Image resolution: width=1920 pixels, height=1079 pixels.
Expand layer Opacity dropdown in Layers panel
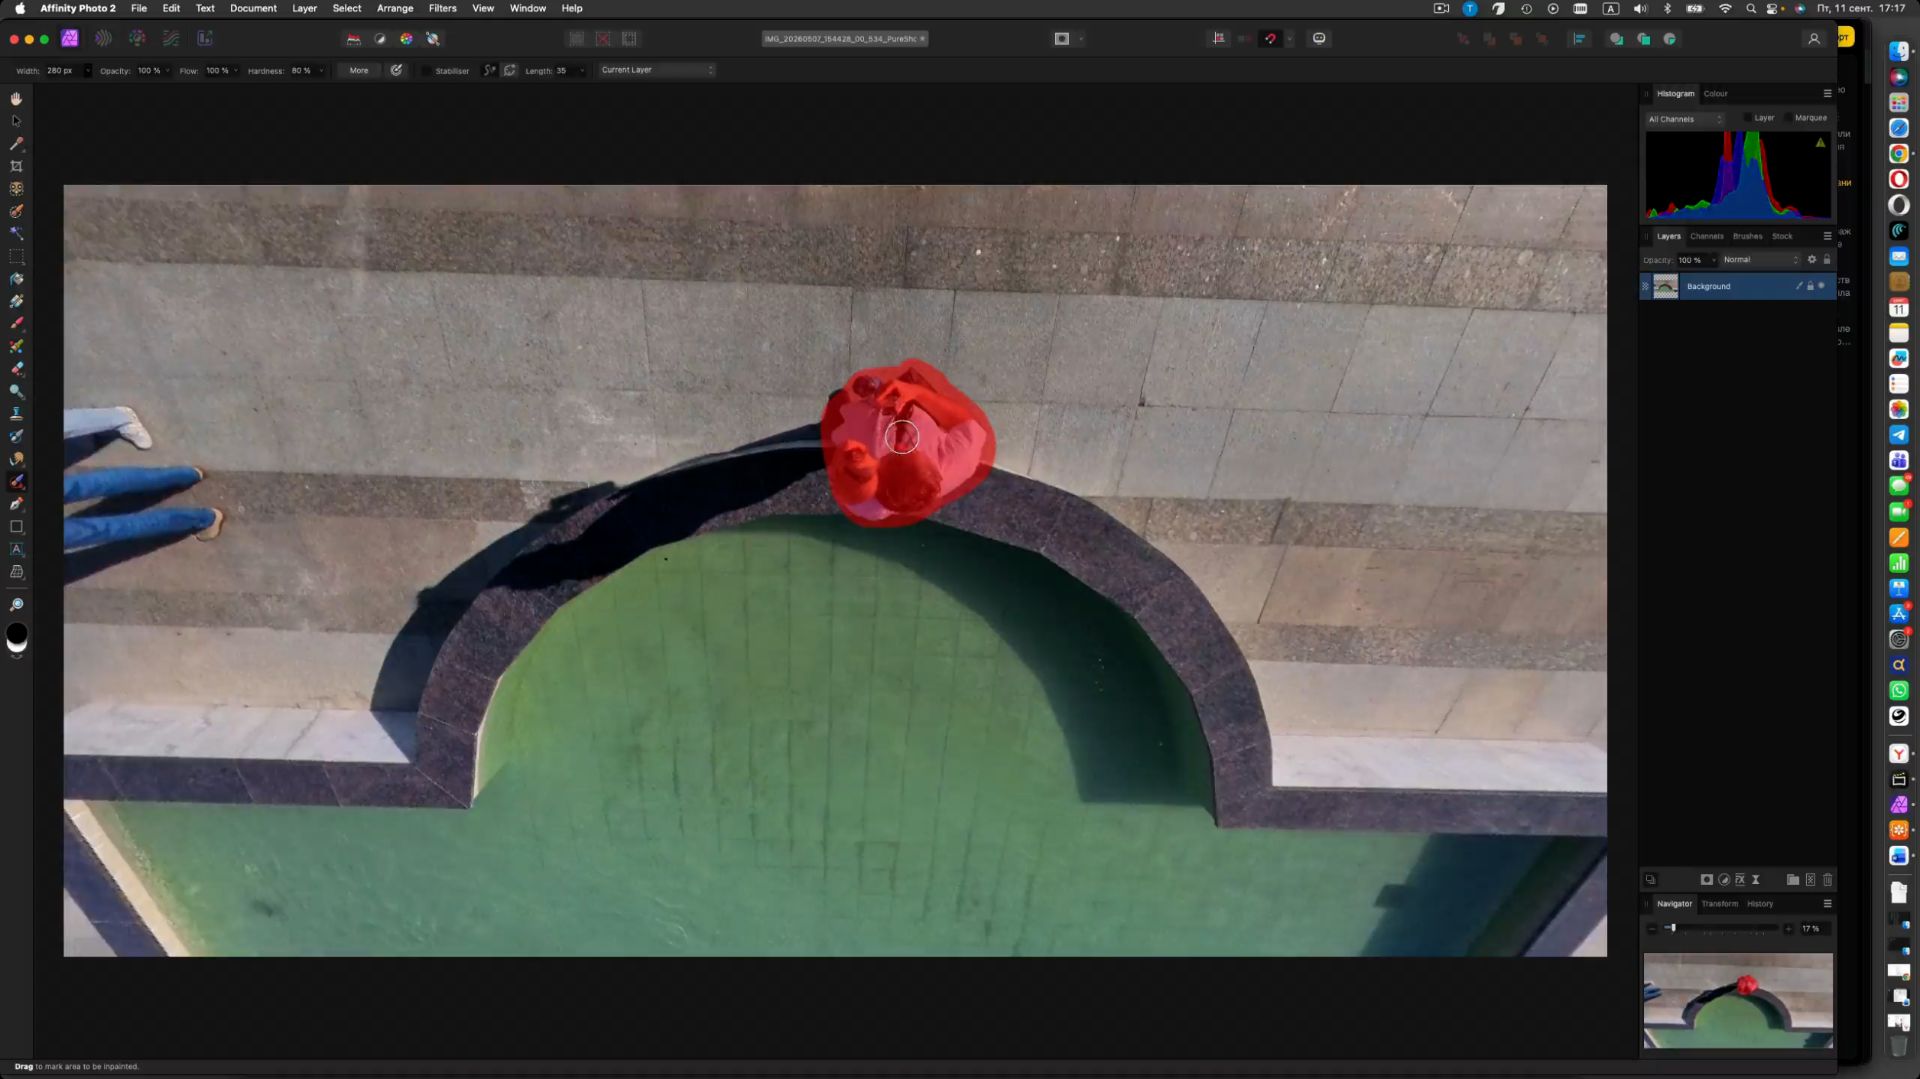(1713, 260)
